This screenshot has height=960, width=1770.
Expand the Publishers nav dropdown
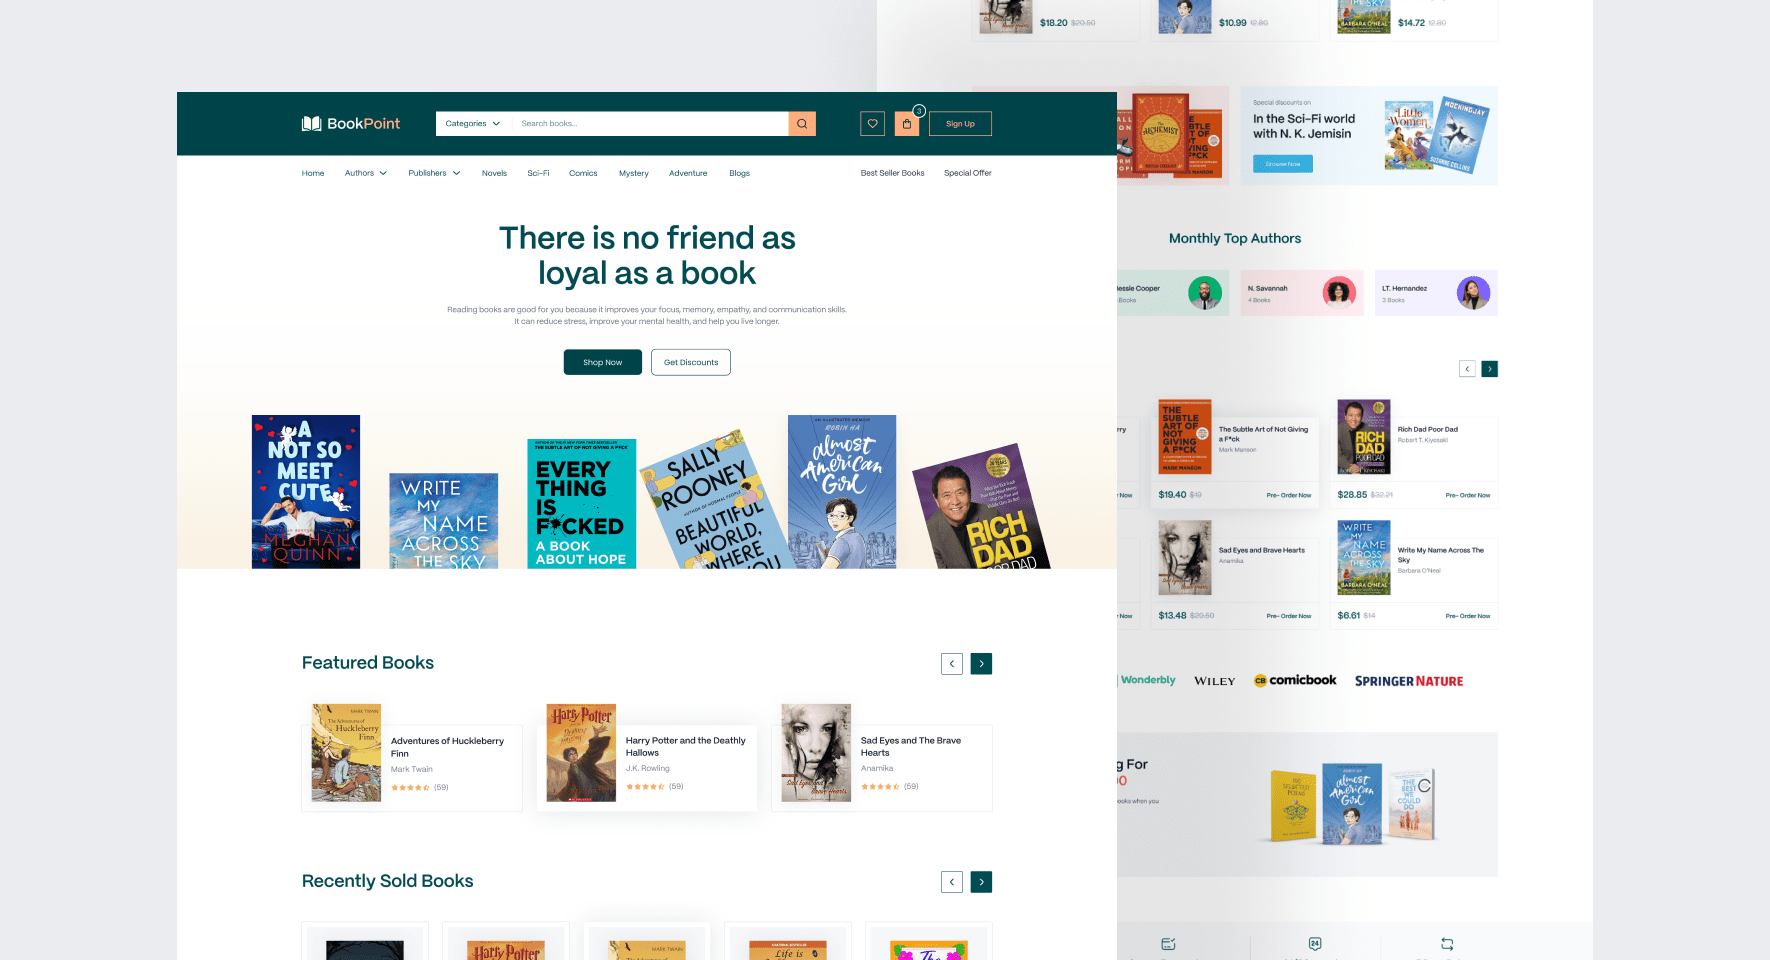pos(434,173)
